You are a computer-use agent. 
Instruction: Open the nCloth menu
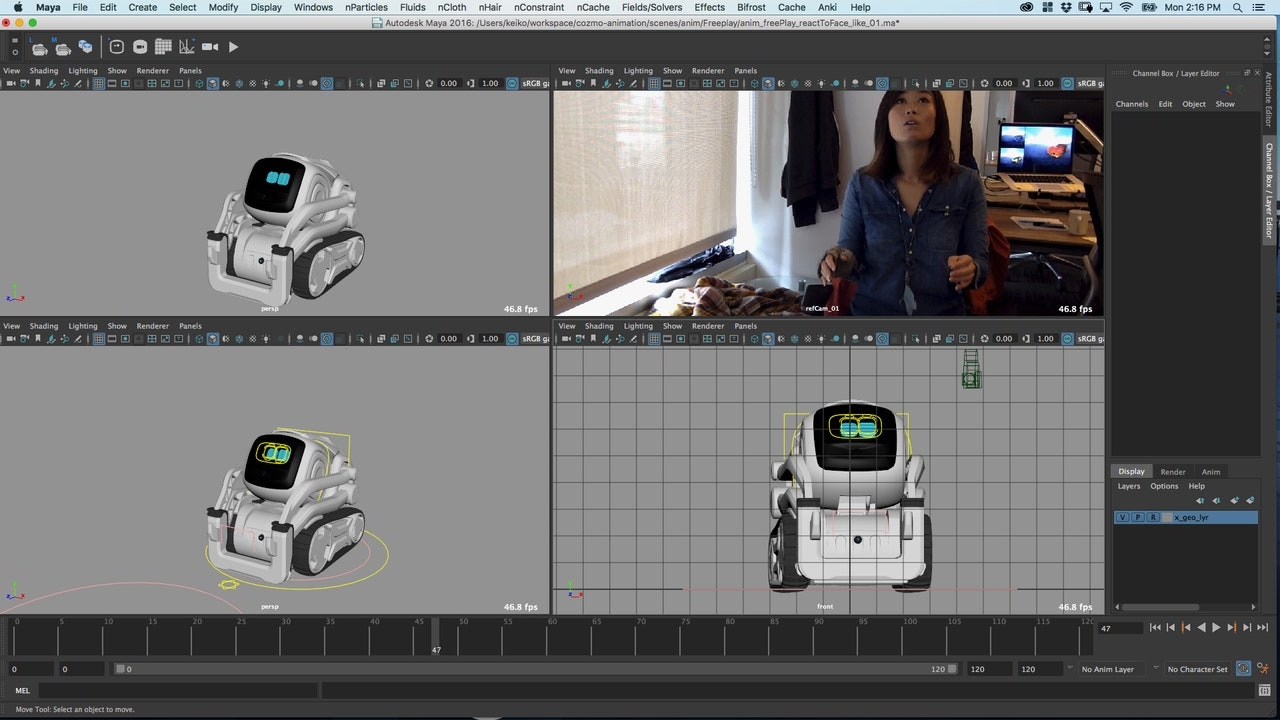pos(451,7)
